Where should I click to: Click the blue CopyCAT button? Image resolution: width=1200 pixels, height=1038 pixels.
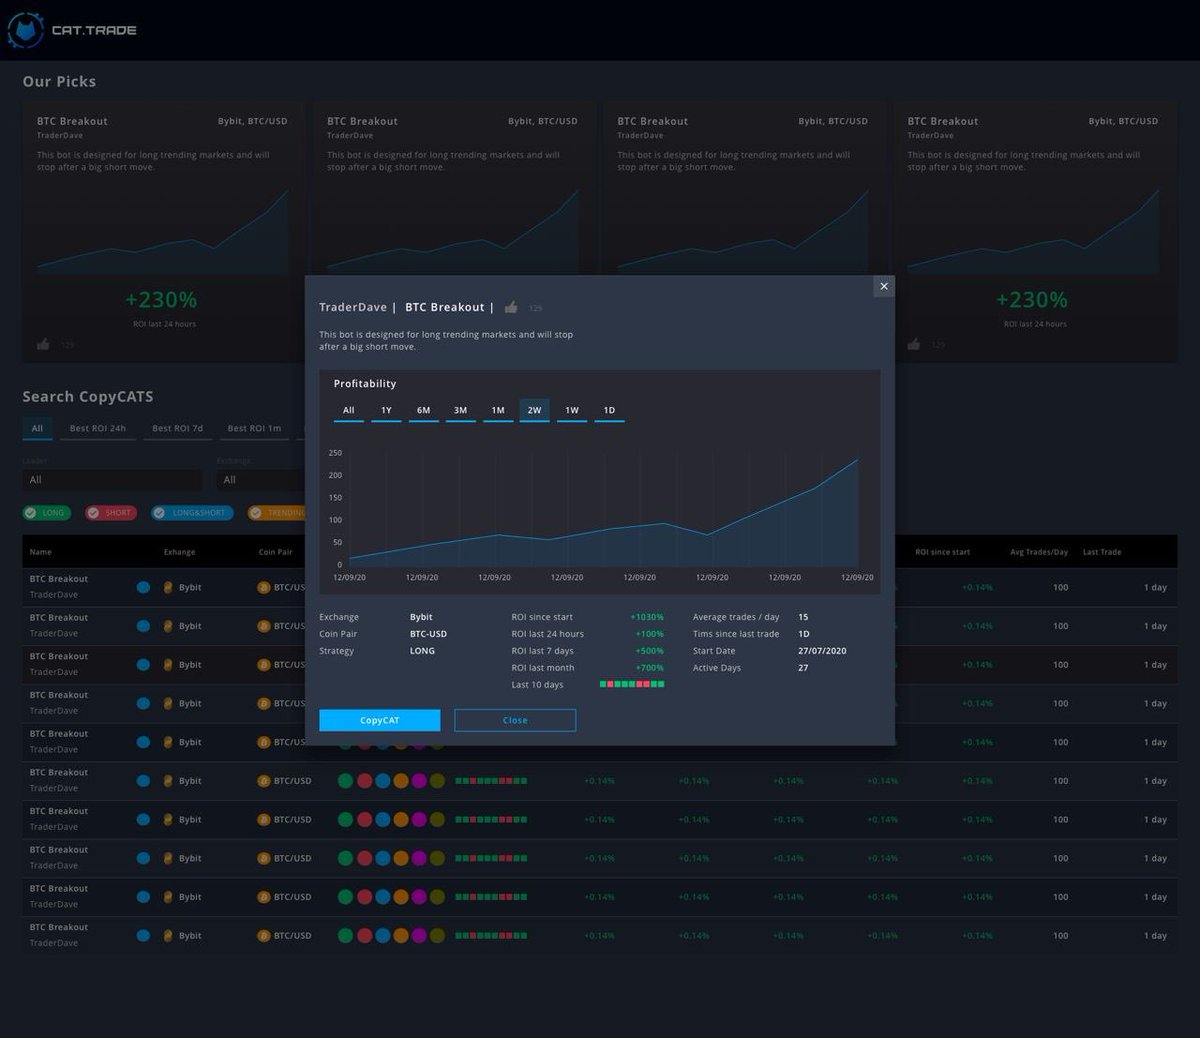380,720
